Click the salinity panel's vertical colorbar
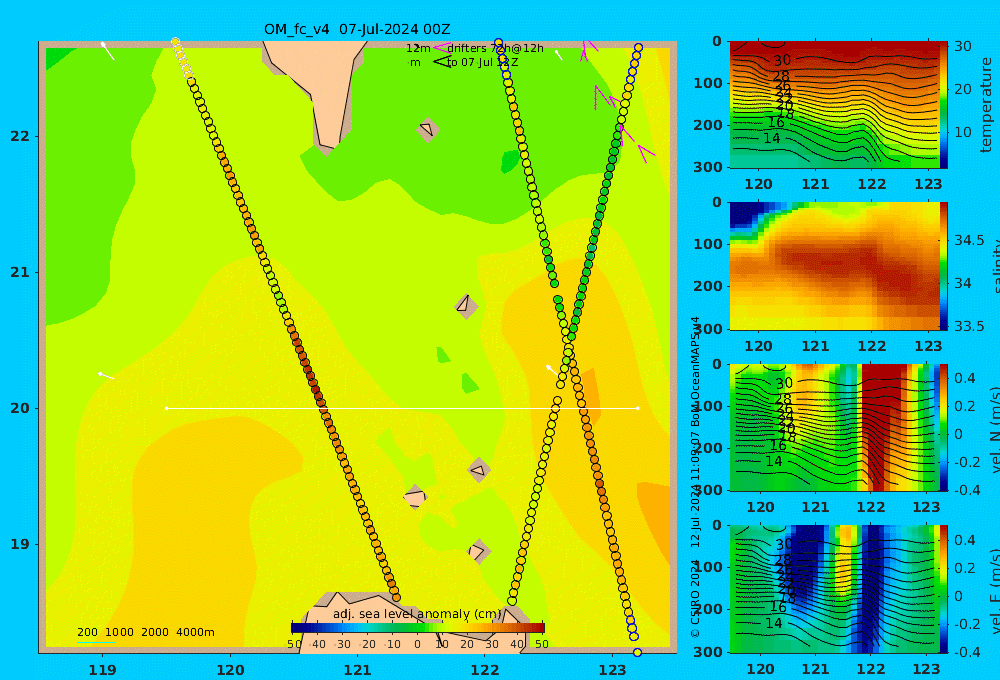1000x680 pixels. (x=943, y=266)
